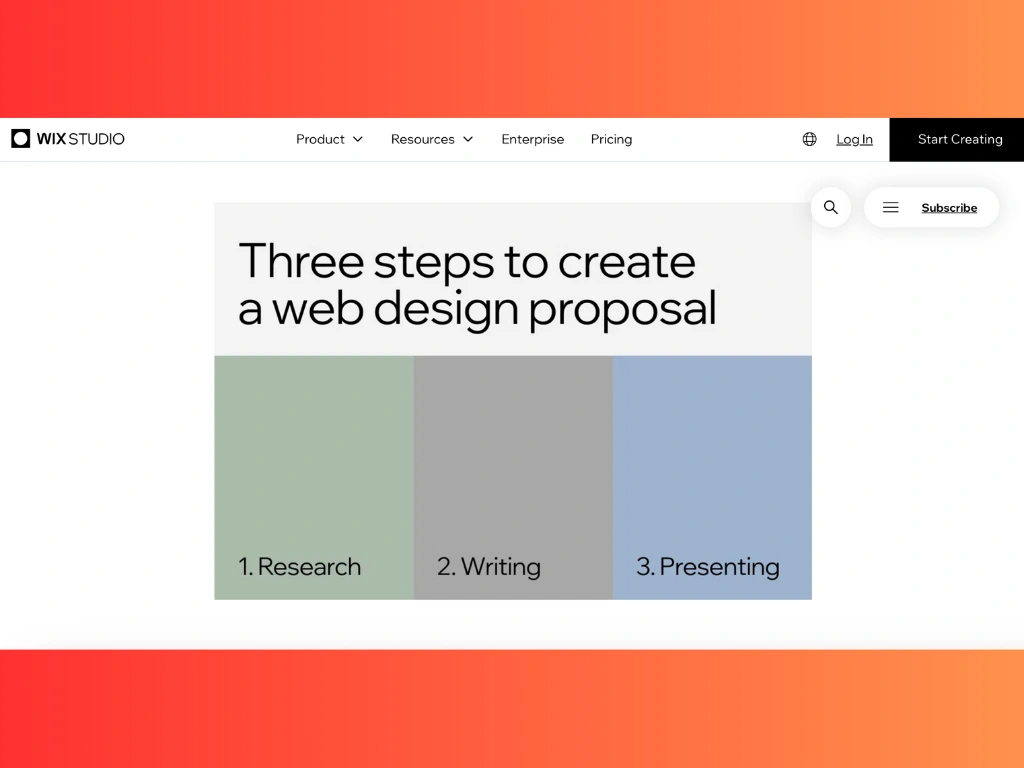Expand the Resources dropdown chevron

468,139
